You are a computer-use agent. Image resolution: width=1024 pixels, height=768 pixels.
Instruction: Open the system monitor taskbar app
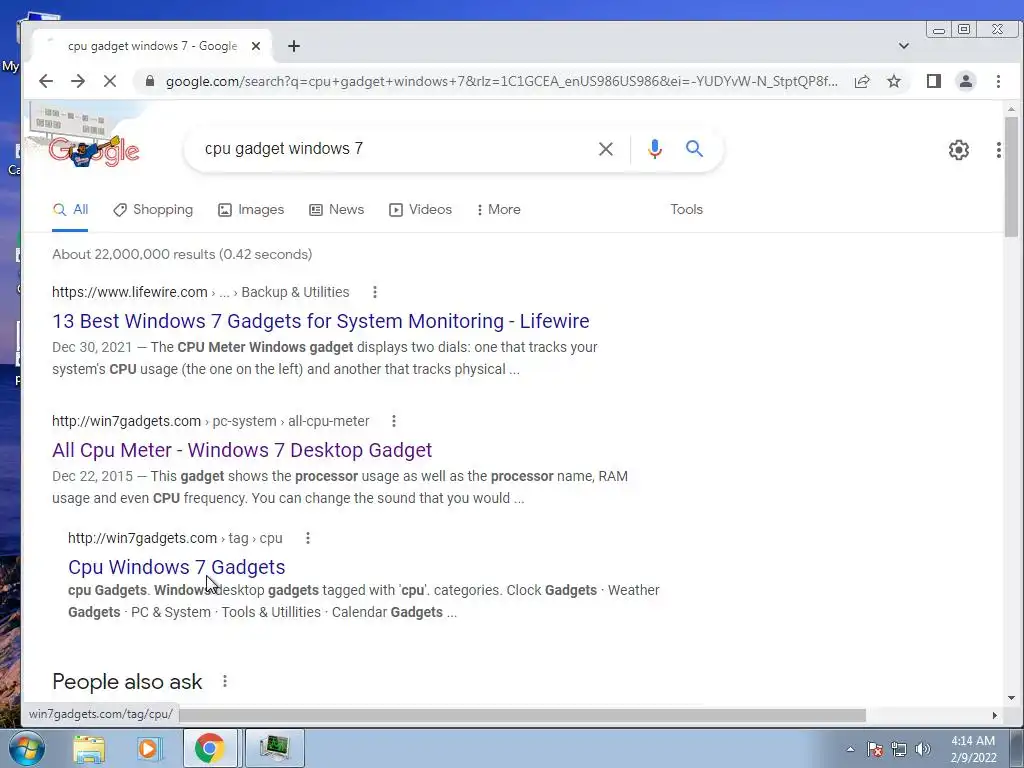[274, 748]
